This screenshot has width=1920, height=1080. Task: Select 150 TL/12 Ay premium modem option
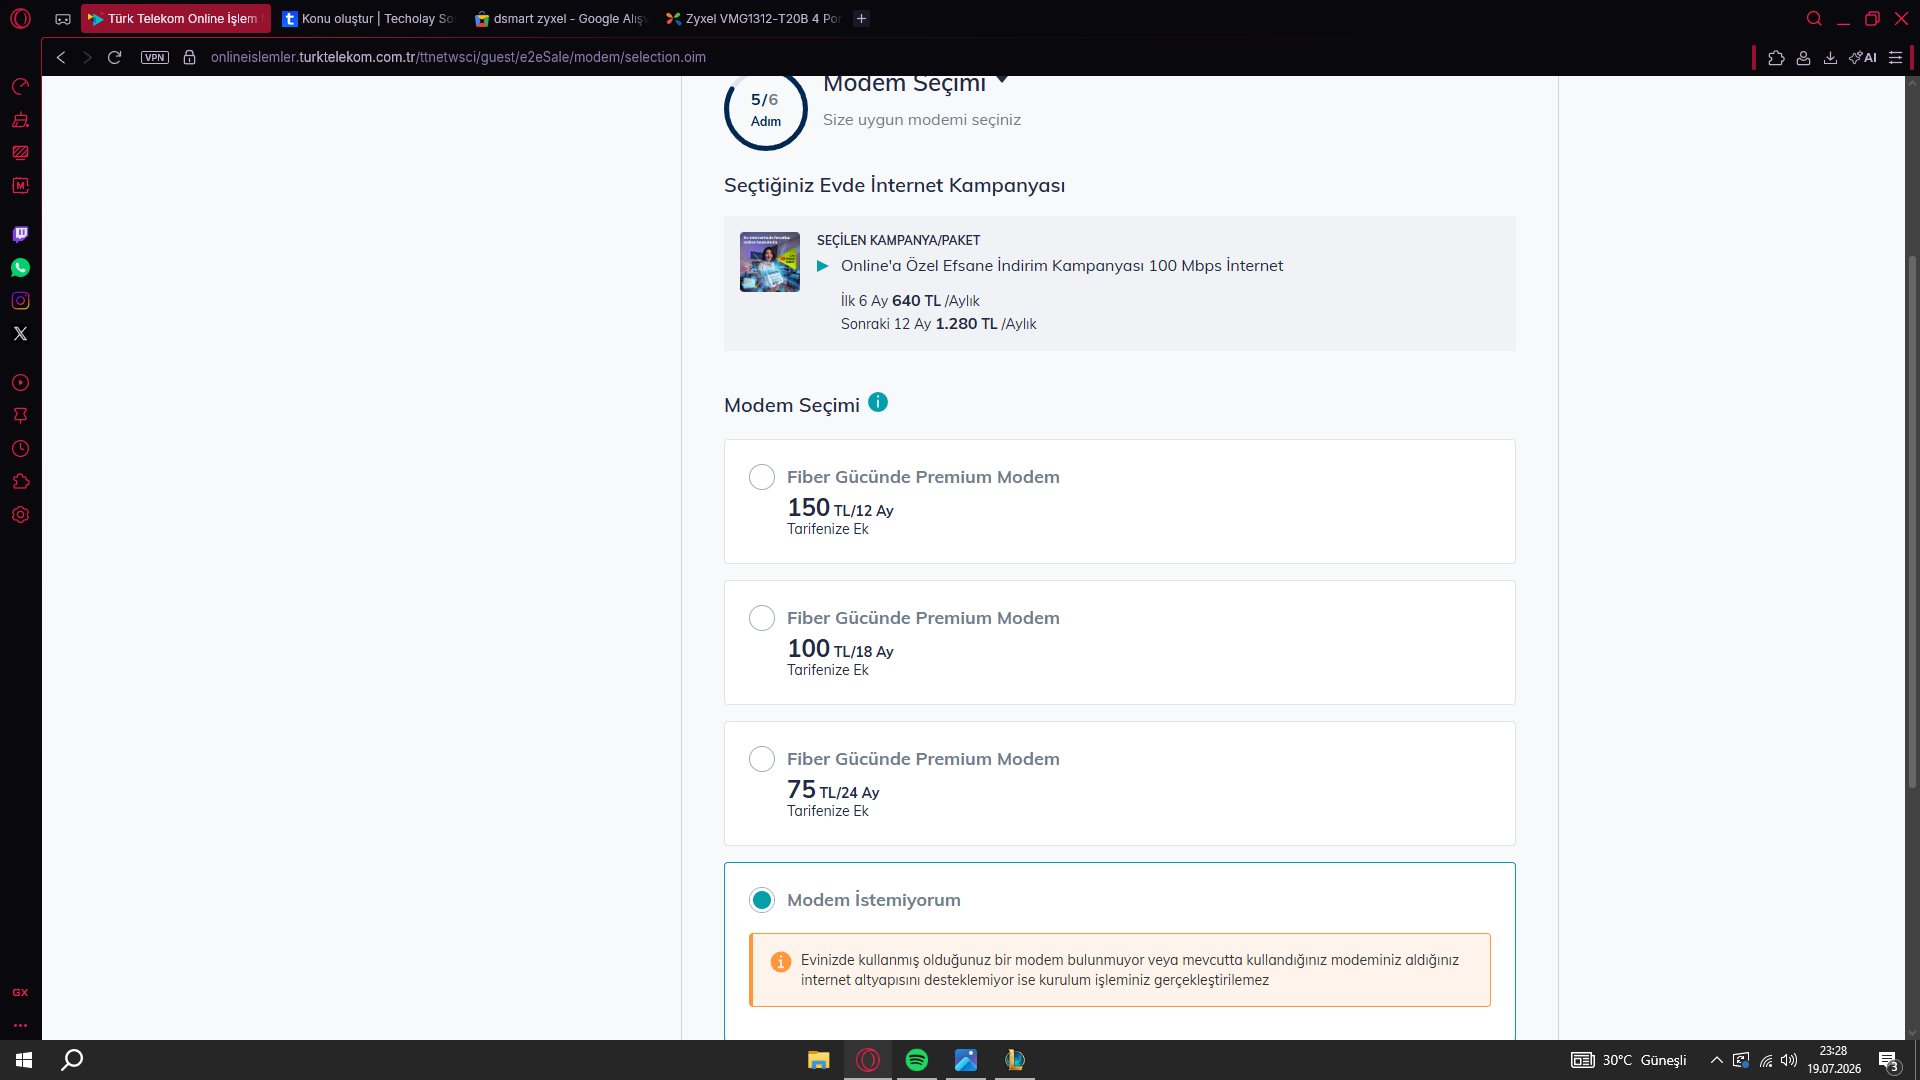click(x=762, y=477)
